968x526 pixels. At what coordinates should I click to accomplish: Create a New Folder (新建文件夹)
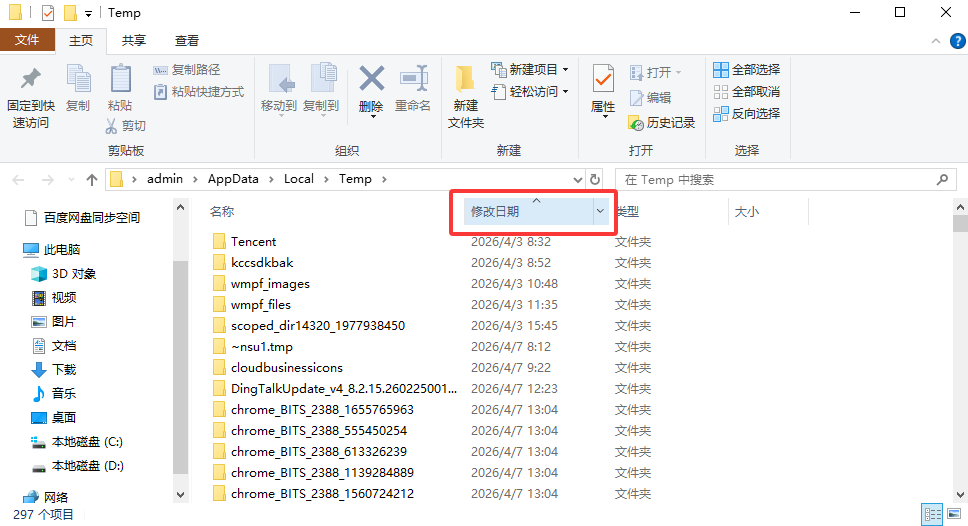click(x=465, y=96)
